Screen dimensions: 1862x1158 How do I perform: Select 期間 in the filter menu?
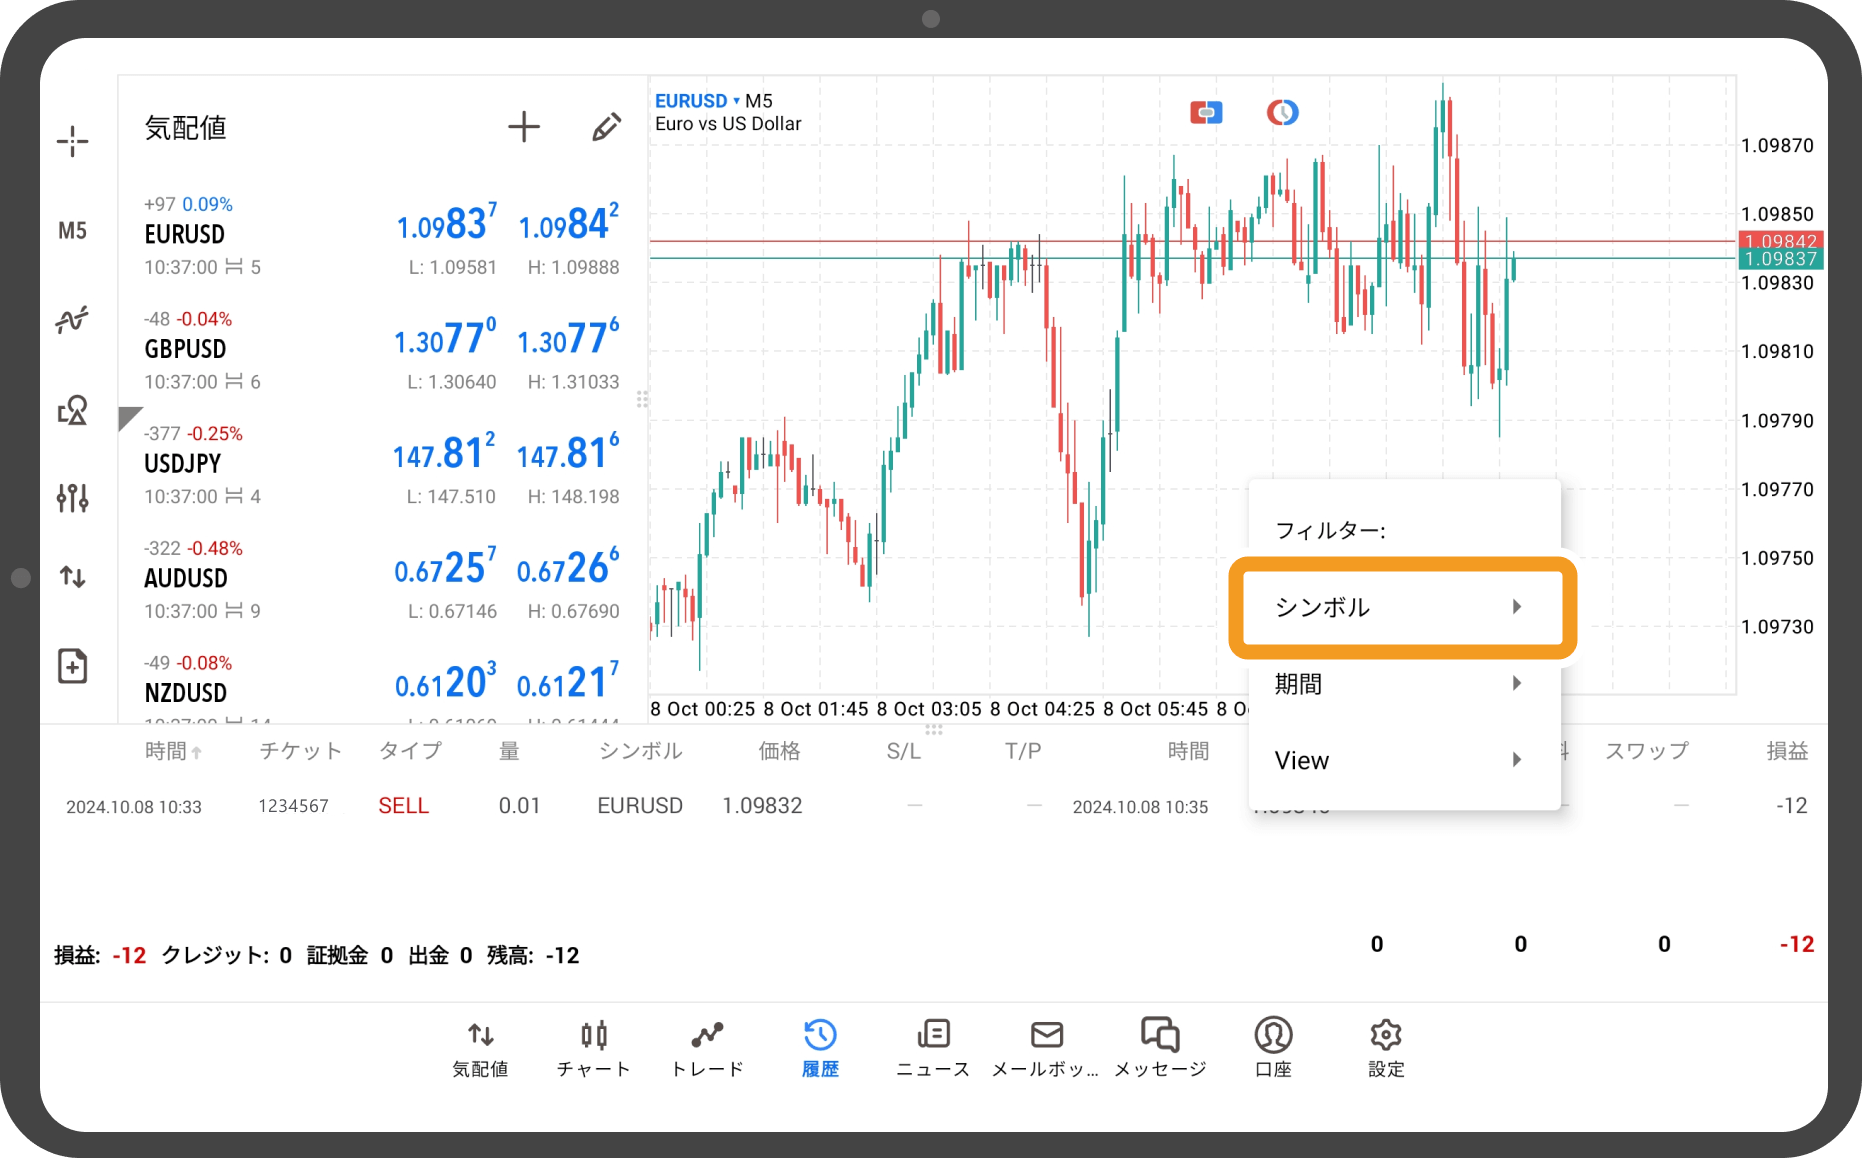(x=1403, y=684)
